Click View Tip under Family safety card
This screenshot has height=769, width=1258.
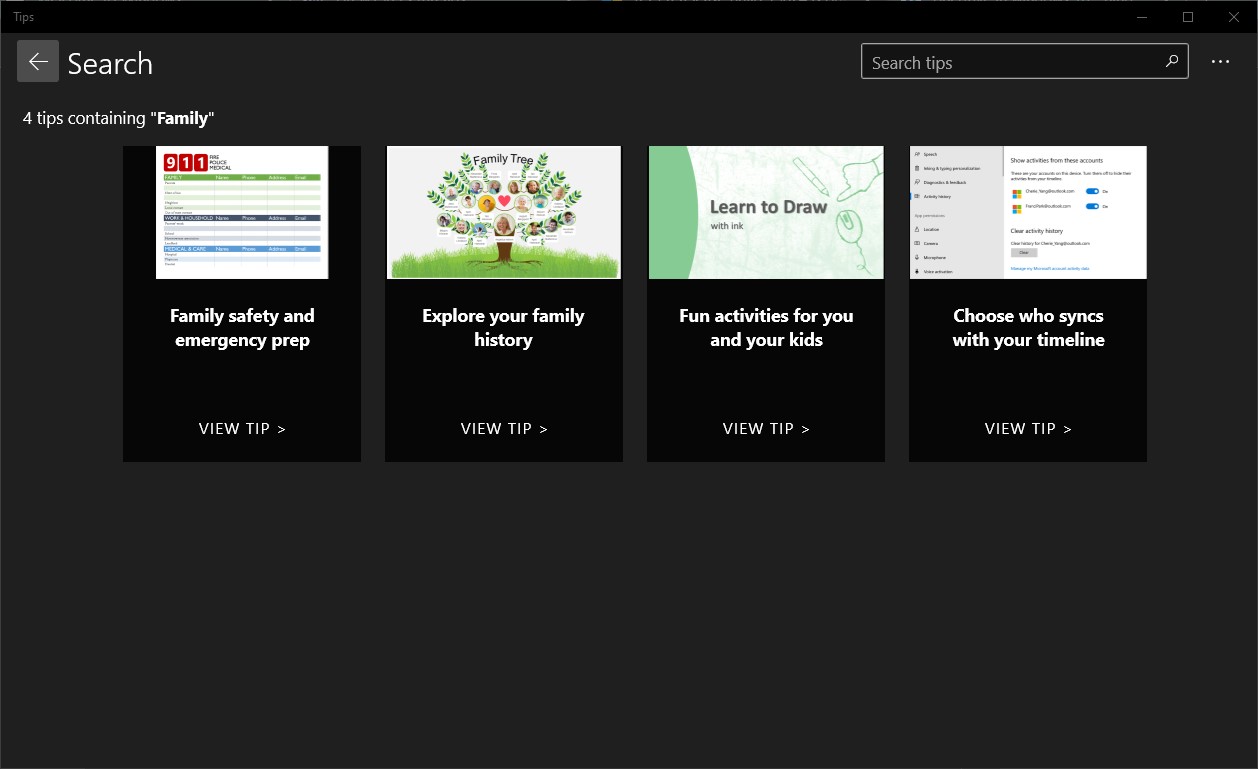point(242,428)
